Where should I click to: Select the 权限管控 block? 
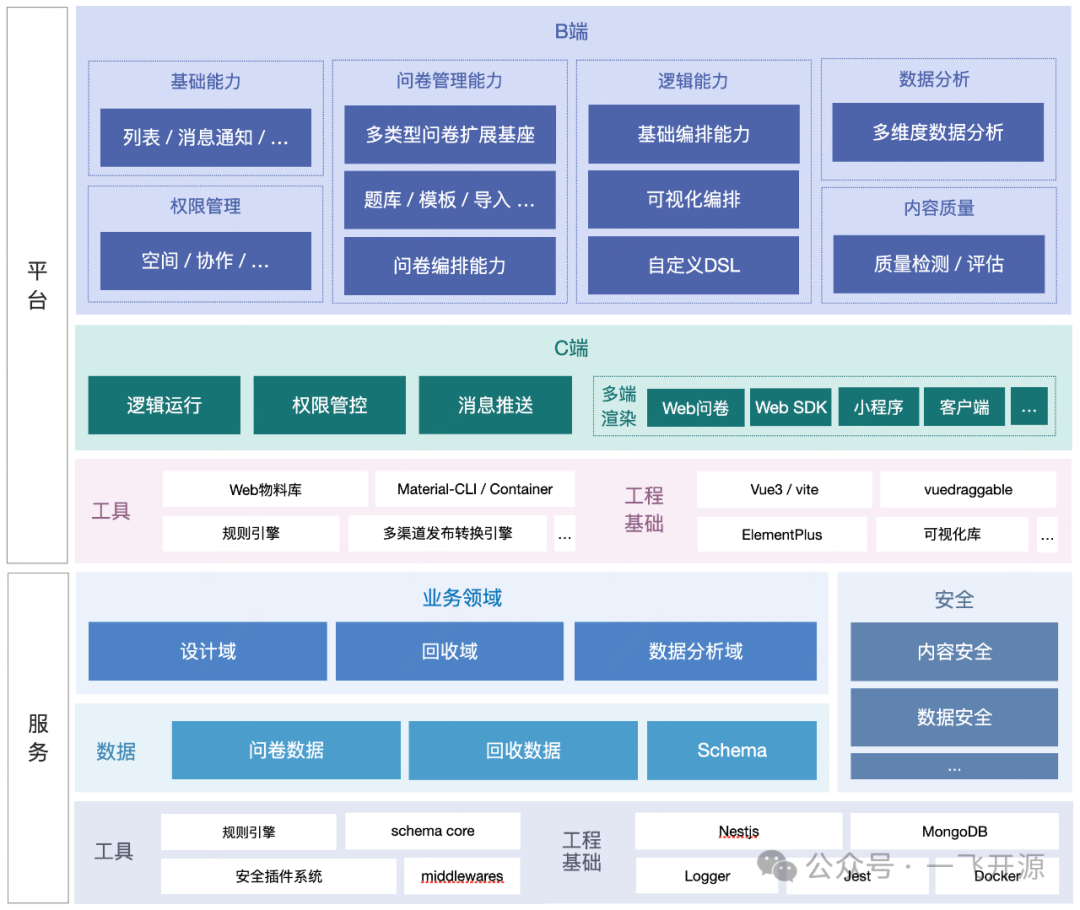pos(330,405)
